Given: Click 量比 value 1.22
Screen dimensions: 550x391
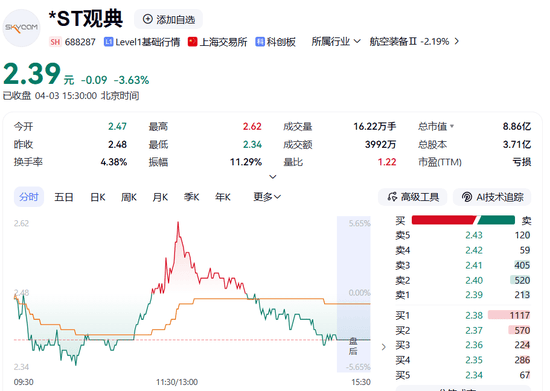Looking at the screenshot, I should pos(387,162).
